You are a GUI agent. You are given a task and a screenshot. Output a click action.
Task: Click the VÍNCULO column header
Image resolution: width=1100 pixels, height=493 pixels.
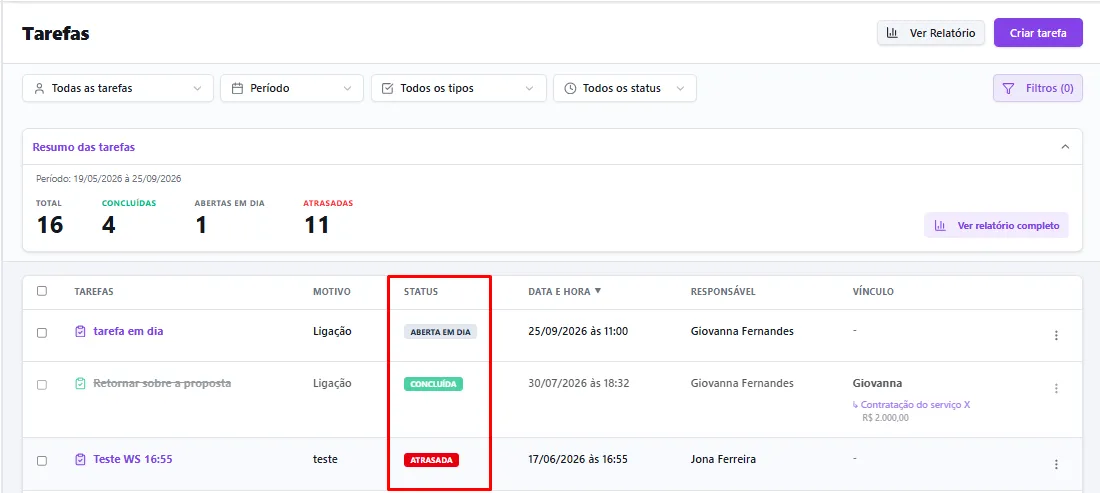(x=873, y=291)
